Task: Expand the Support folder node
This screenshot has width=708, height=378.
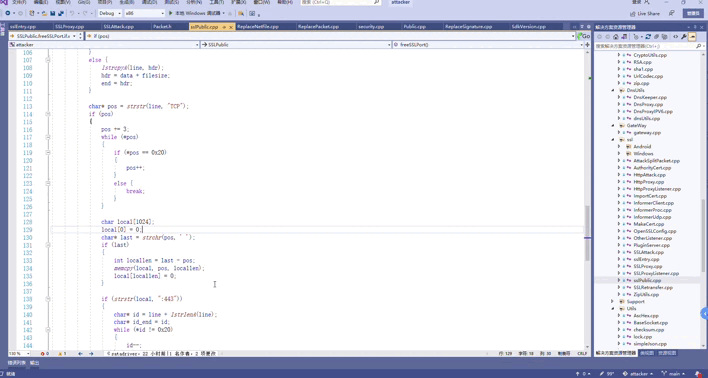Action: [x=613, y=301]
